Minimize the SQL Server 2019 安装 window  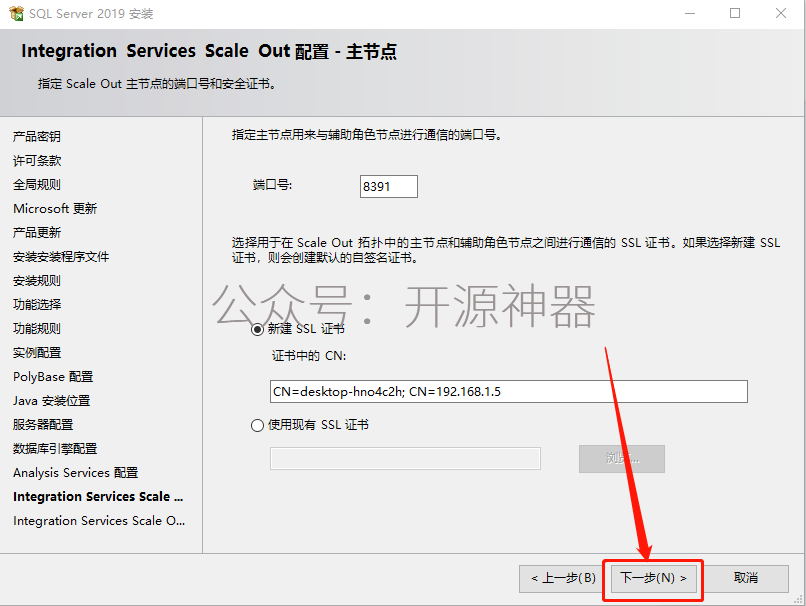690,13
